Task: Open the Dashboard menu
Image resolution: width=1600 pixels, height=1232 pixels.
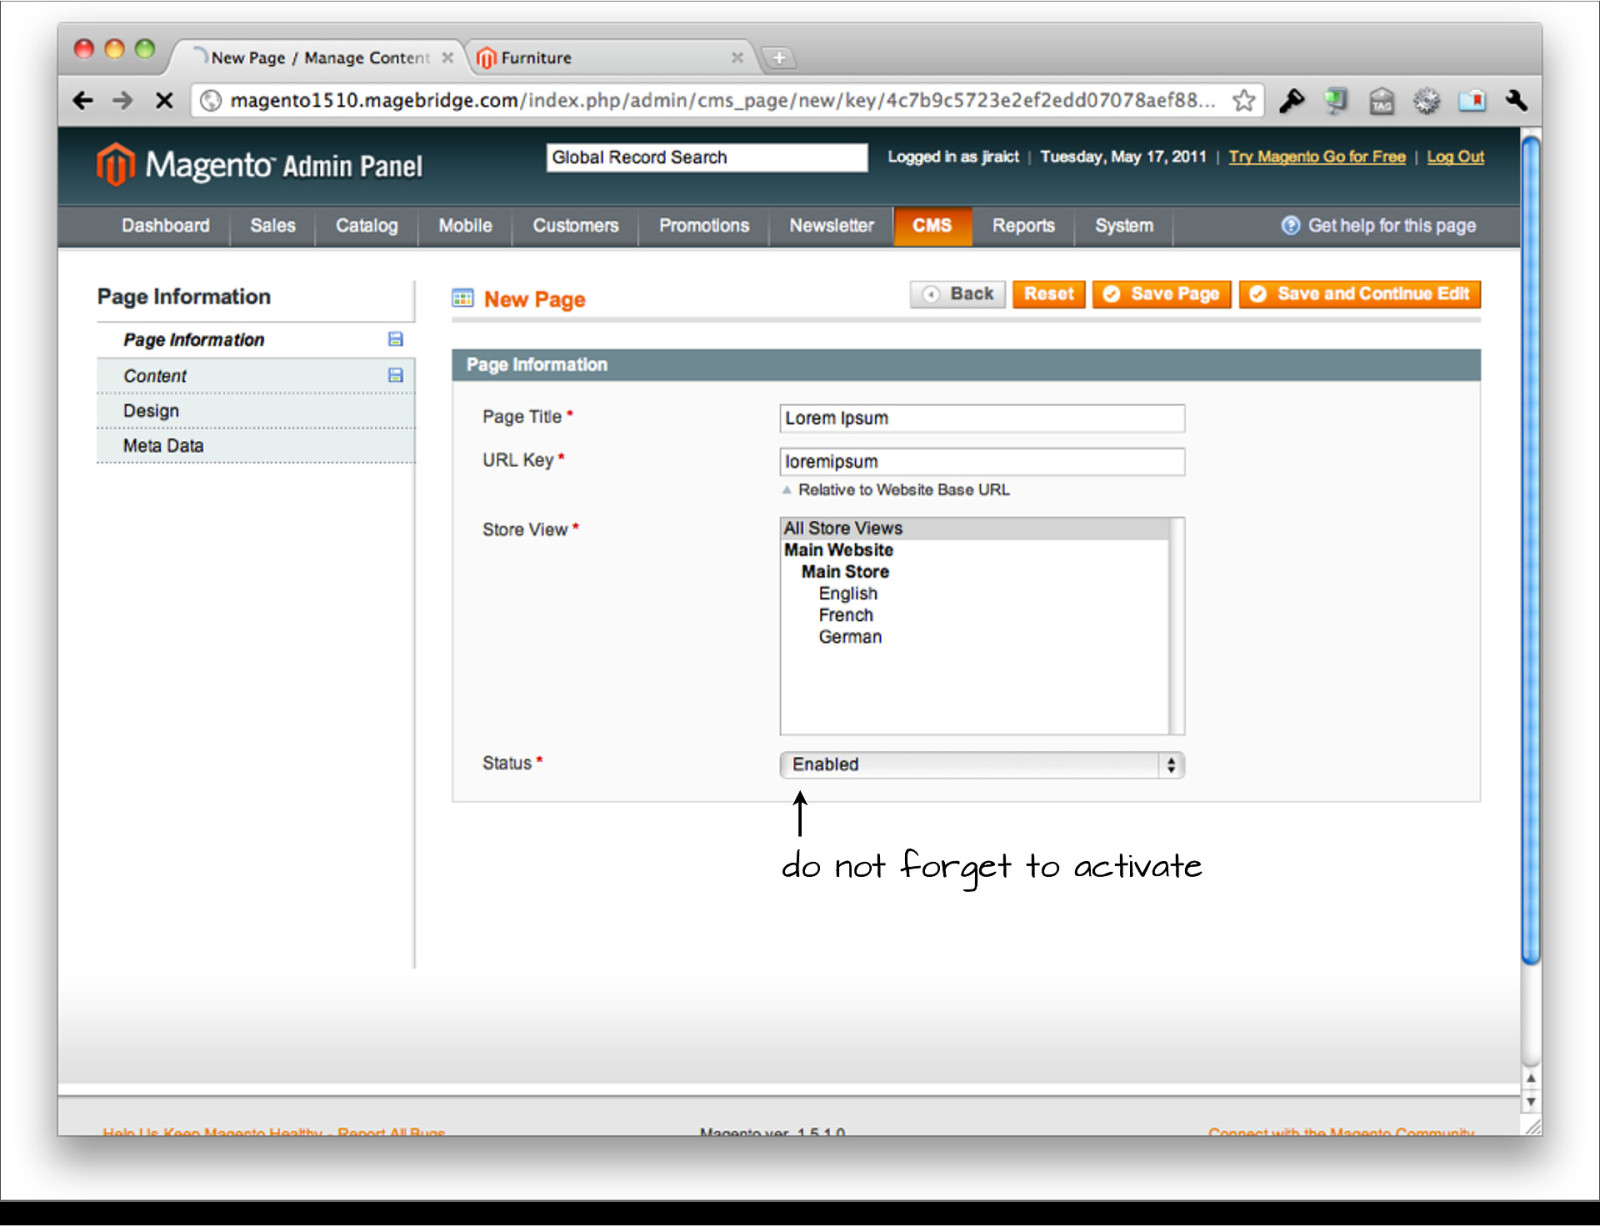Action: point(166,226)
